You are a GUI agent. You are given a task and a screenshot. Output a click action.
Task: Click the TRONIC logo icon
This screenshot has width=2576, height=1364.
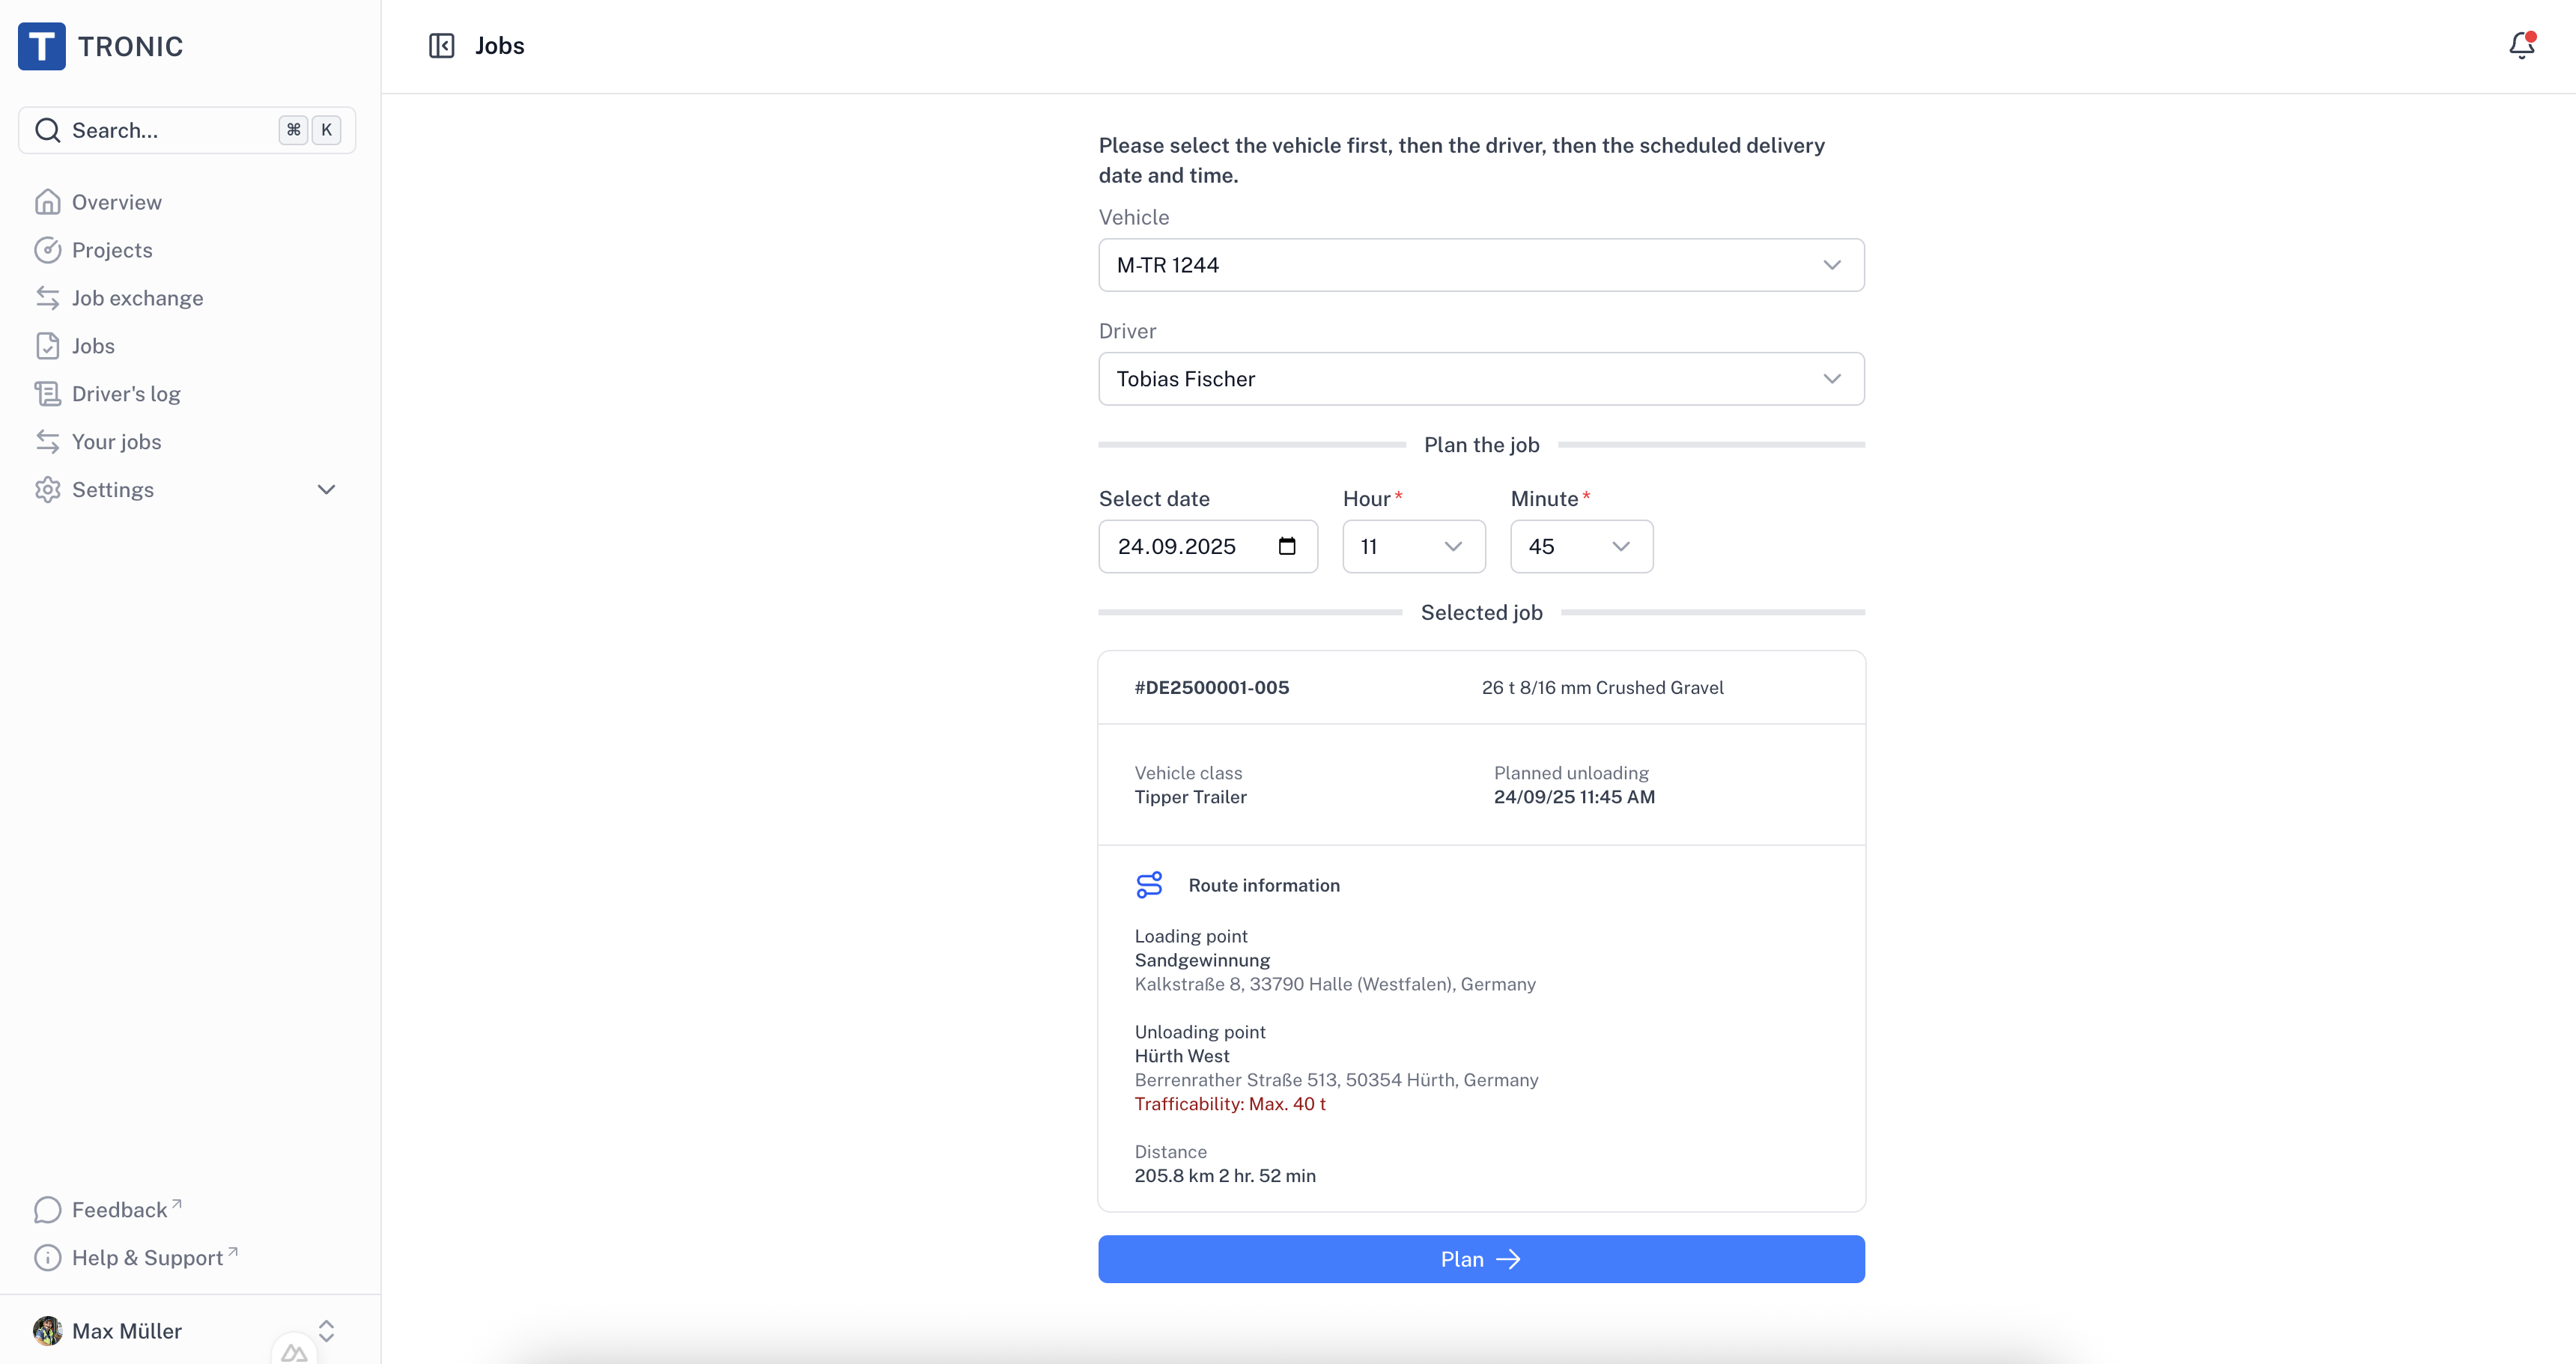(x=42, y=46)
